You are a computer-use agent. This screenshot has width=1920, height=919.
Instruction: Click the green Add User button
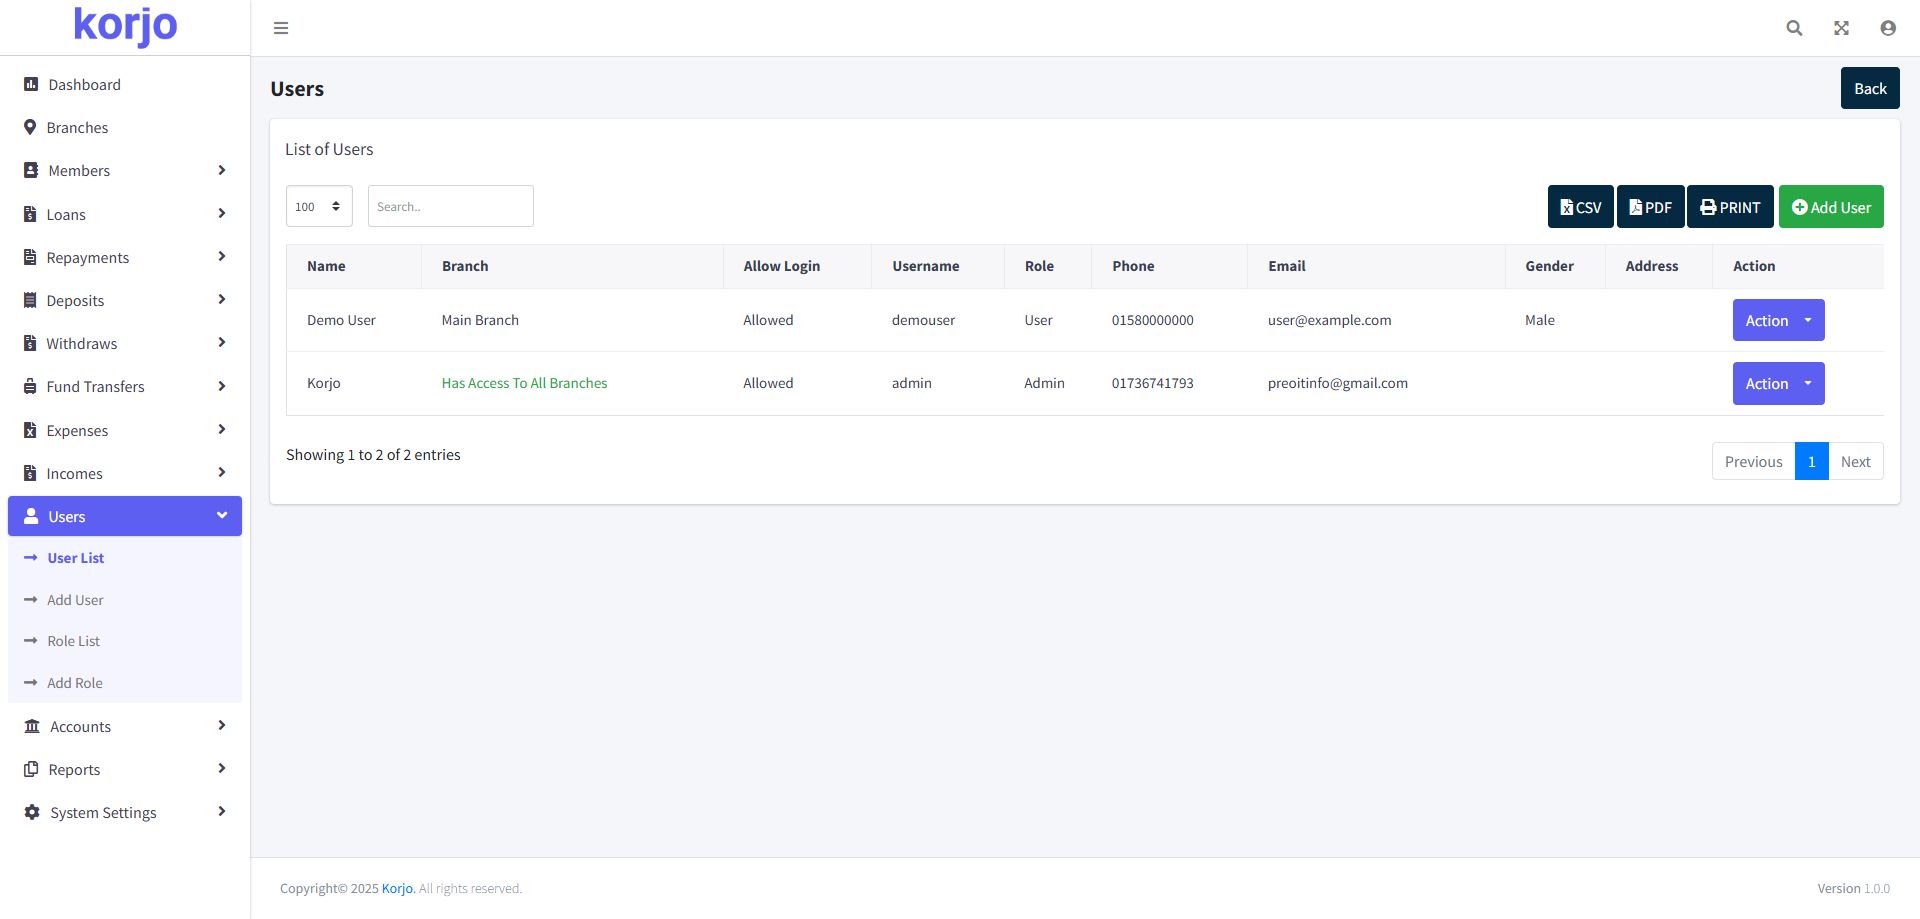[1831, 207]
